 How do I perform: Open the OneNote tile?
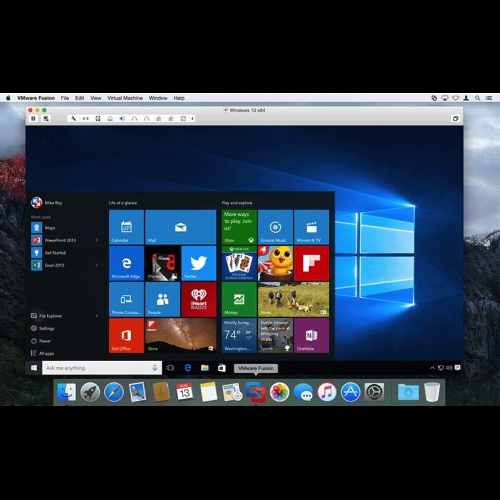311,335
